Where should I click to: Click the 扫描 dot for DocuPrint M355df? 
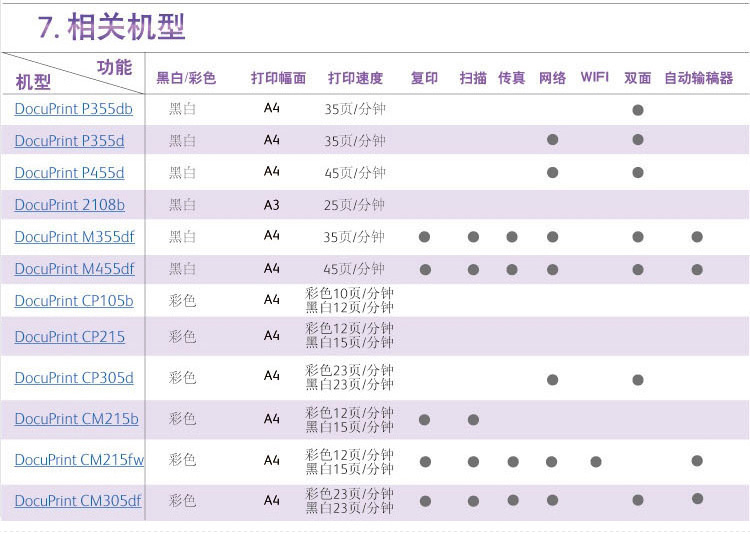474,237
